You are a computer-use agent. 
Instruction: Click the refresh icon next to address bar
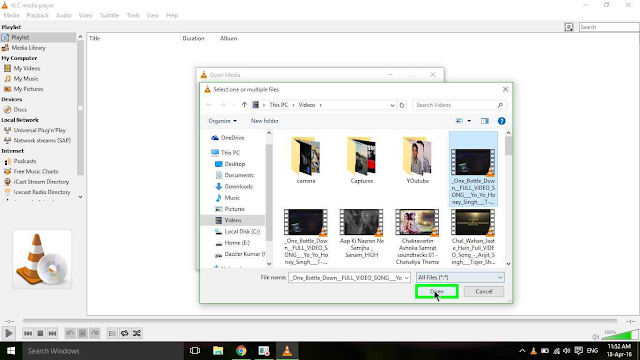point(402,105)
